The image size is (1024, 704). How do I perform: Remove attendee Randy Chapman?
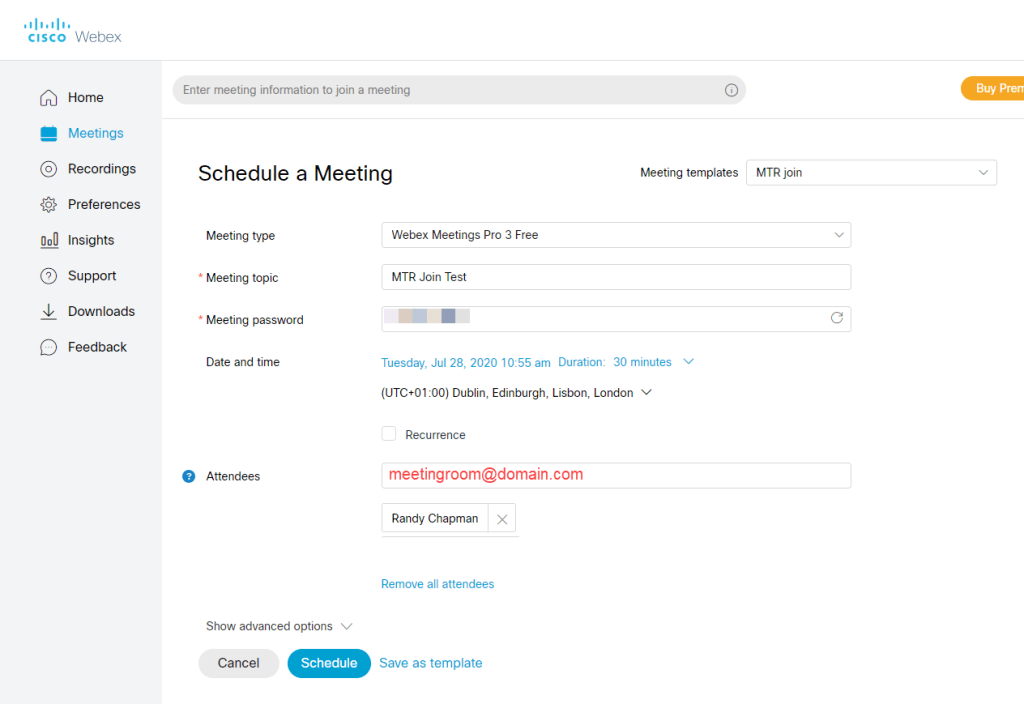[502, 519]
